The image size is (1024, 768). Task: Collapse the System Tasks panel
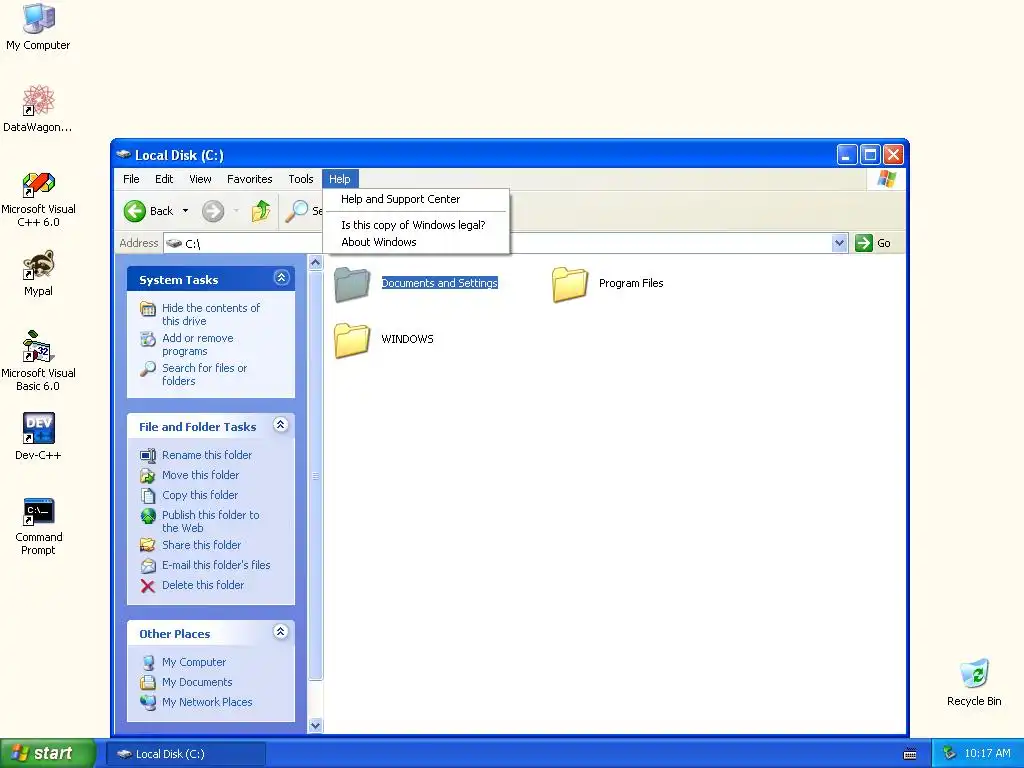point(281,278)
